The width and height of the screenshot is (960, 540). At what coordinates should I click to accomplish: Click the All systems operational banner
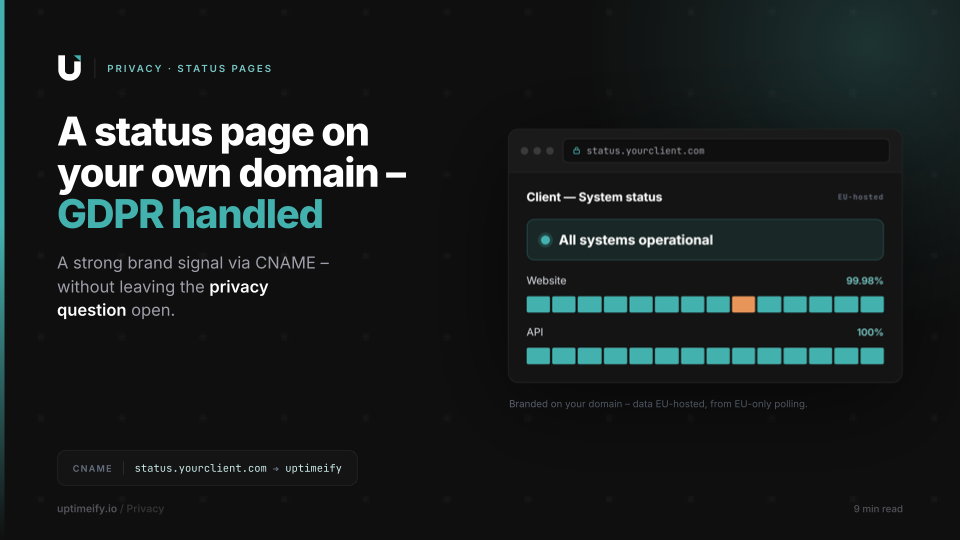(x=705, y=240)
